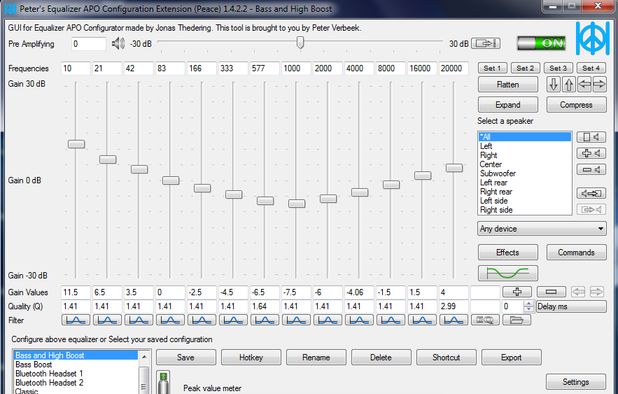Viewport: 618px width, 394px height.
Task: Shift all gains up with the up arrow
Action: [x=568, y=84]
